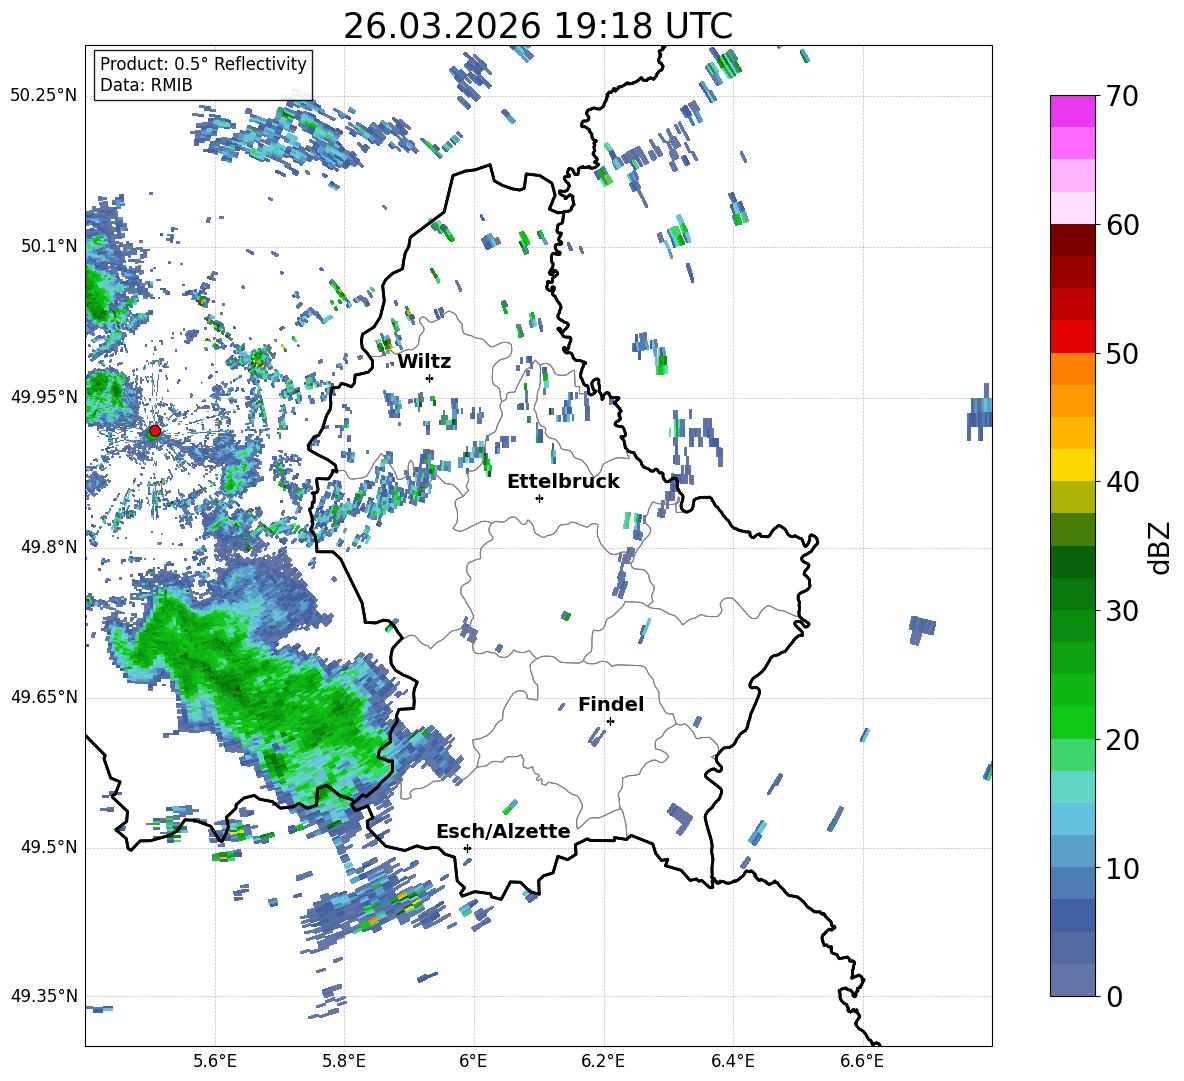Click the 50 value on the colorbar

1121,354
